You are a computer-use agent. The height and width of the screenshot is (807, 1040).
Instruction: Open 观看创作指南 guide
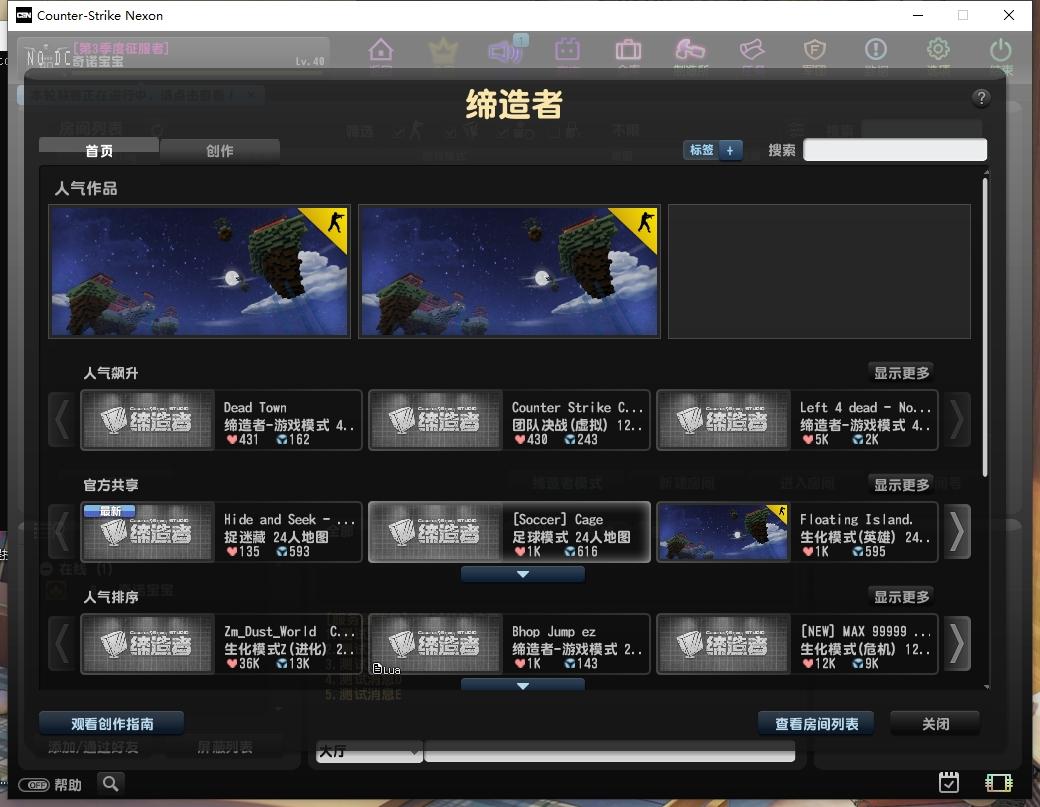pos(112,723)
